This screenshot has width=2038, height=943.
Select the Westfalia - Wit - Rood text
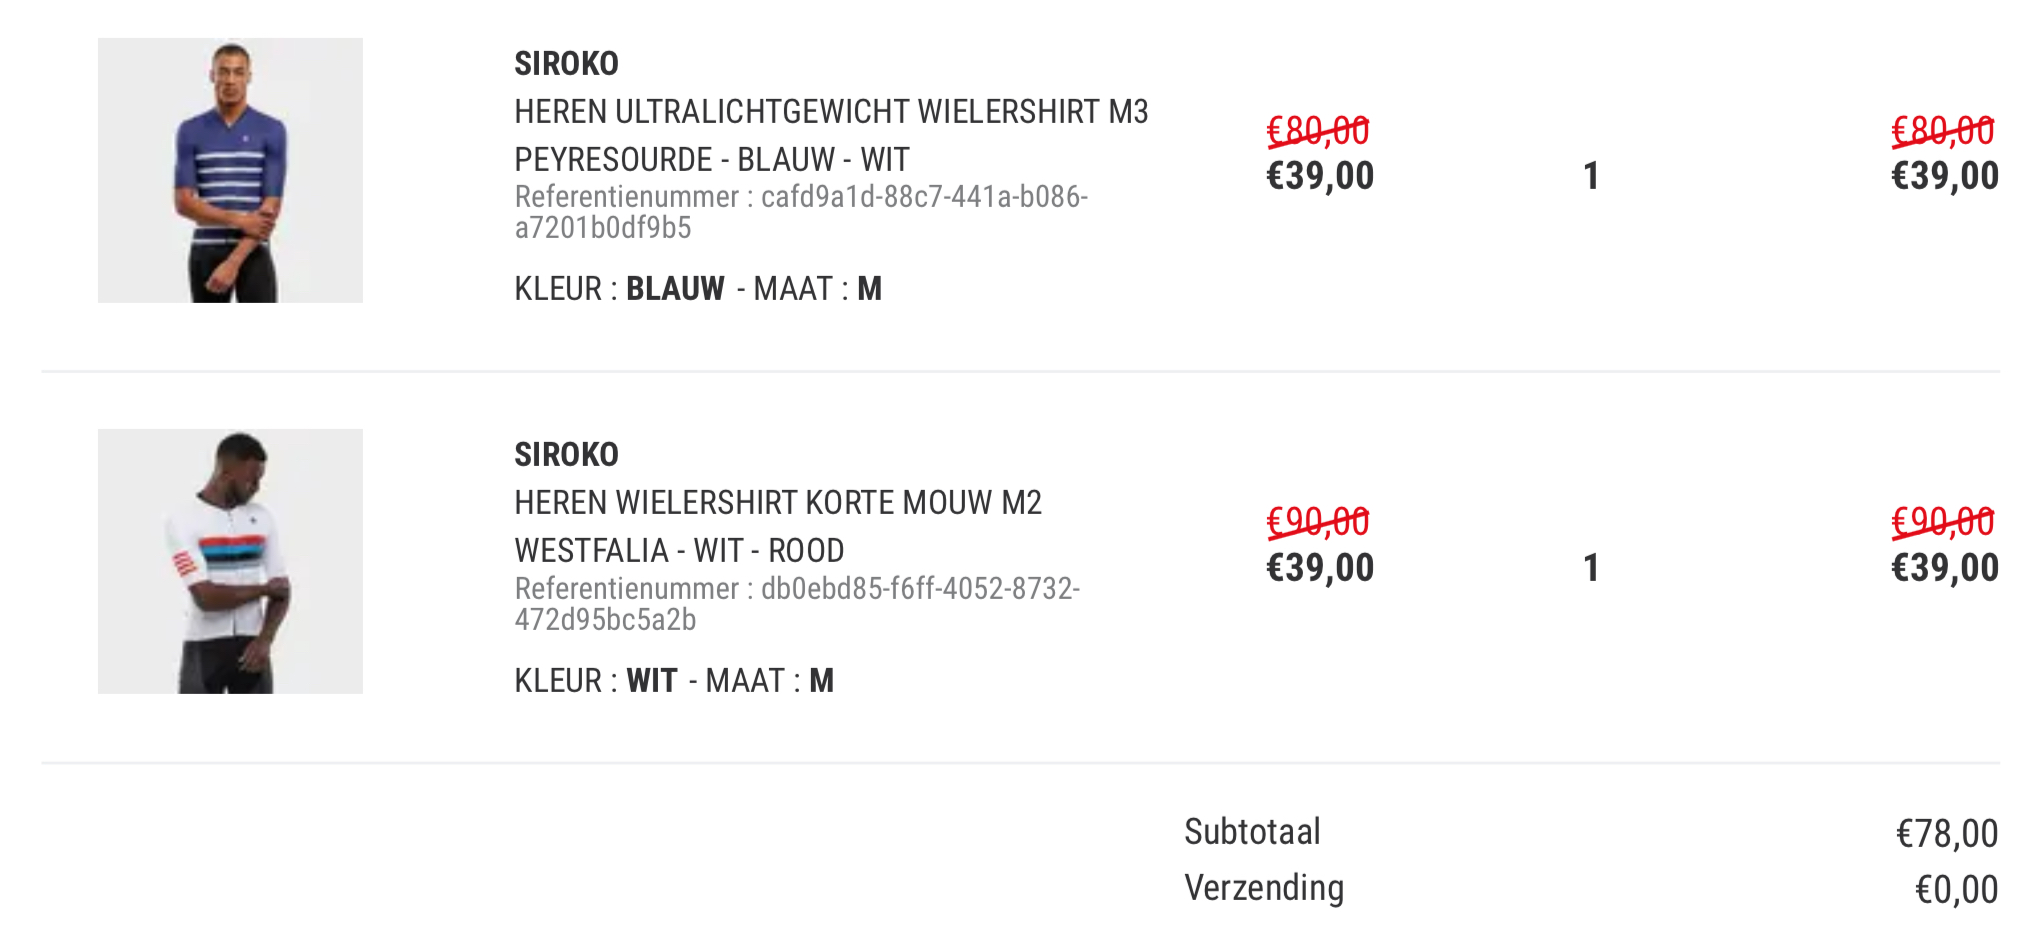(679, 551)
